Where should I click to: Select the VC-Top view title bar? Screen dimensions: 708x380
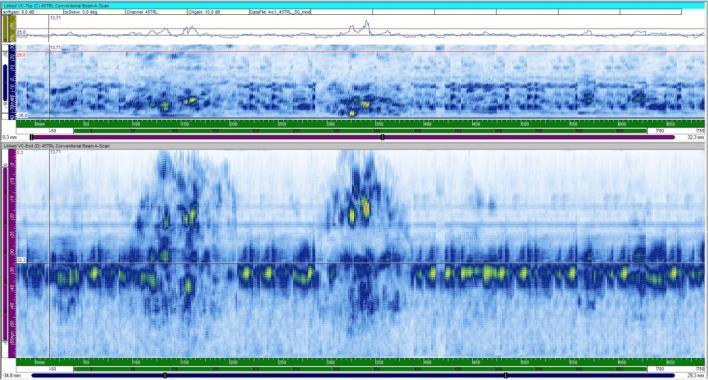click(354, 6)
